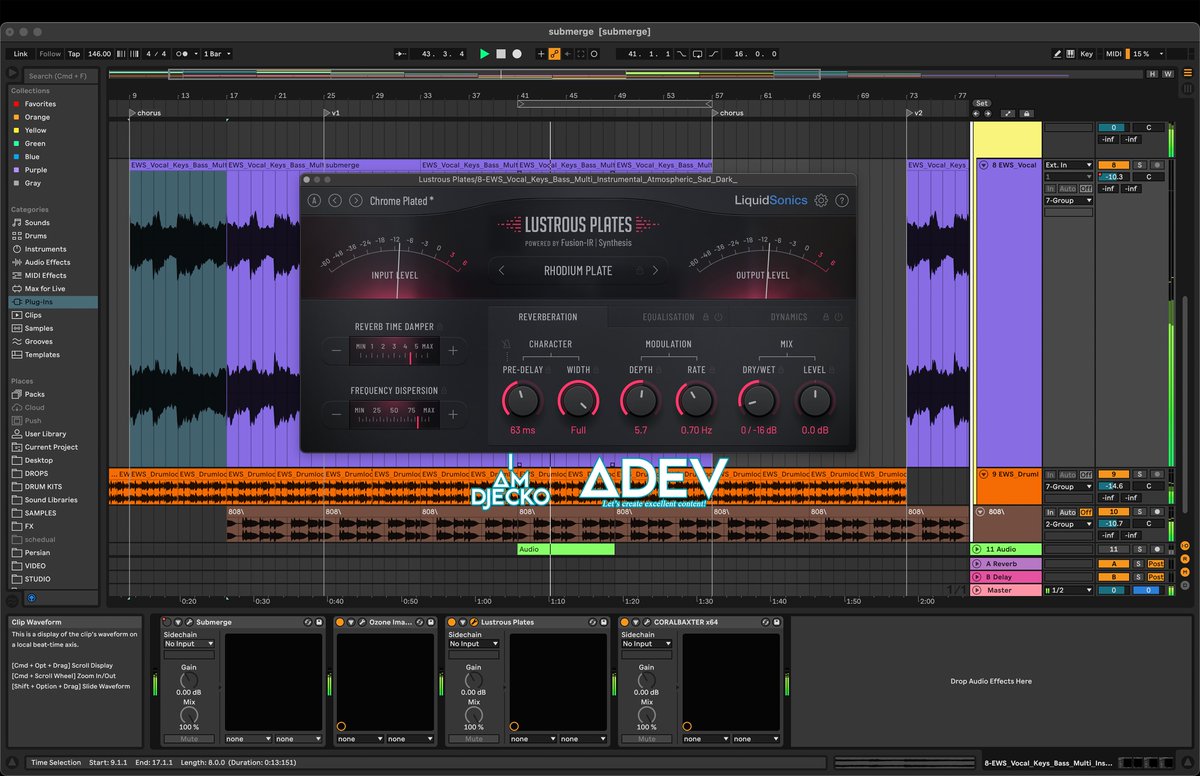Select the Orange collection
The image size is (1200, 776).
pos(37,117)
